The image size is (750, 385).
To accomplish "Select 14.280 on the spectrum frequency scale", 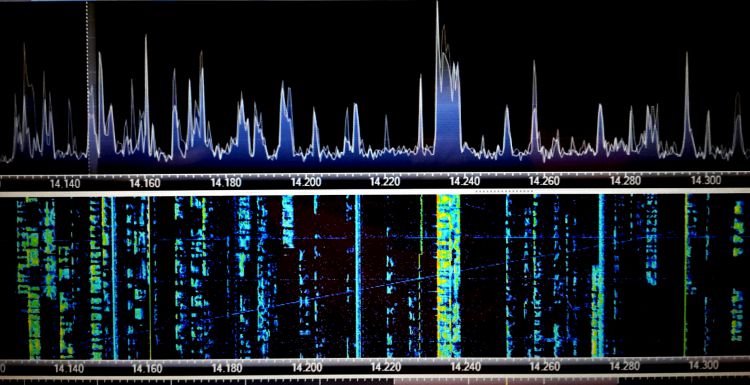I will (x=625, y=181).
